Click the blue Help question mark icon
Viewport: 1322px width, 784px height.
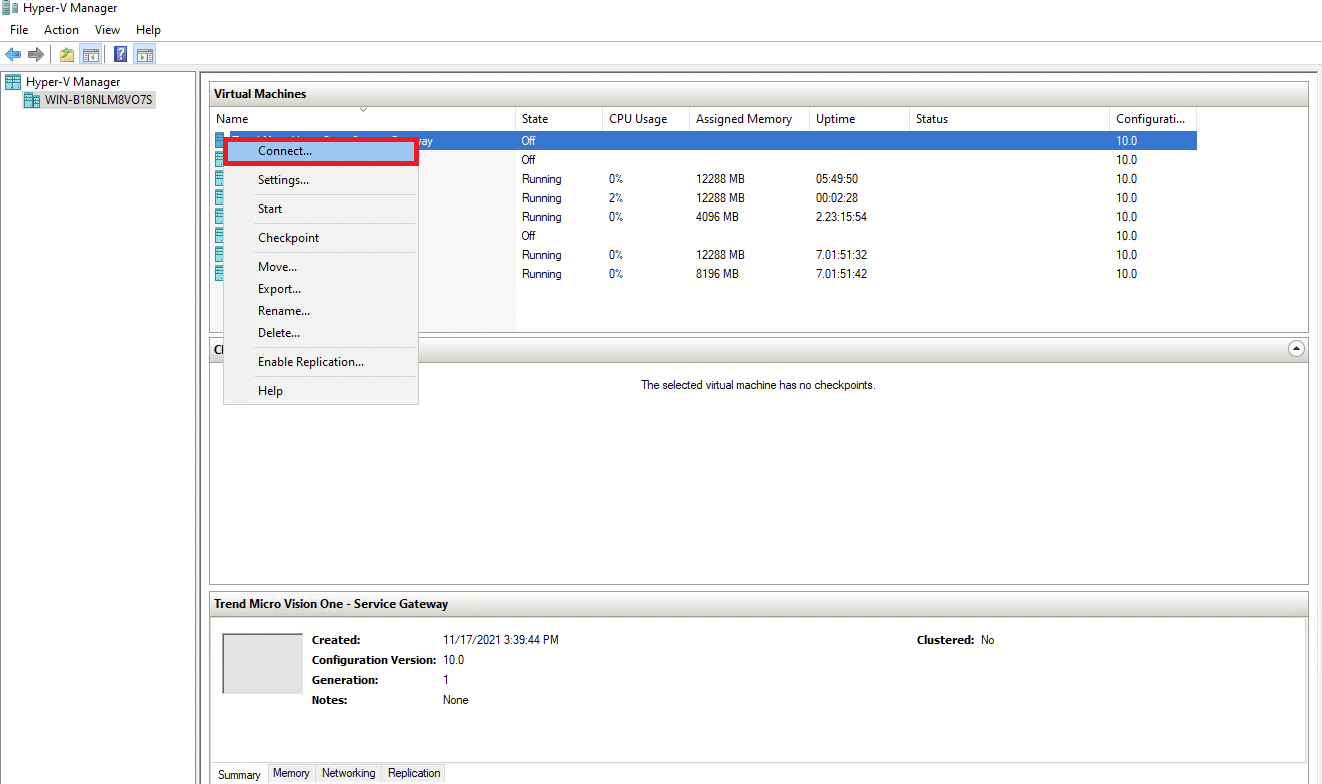[x=121, y=54]
